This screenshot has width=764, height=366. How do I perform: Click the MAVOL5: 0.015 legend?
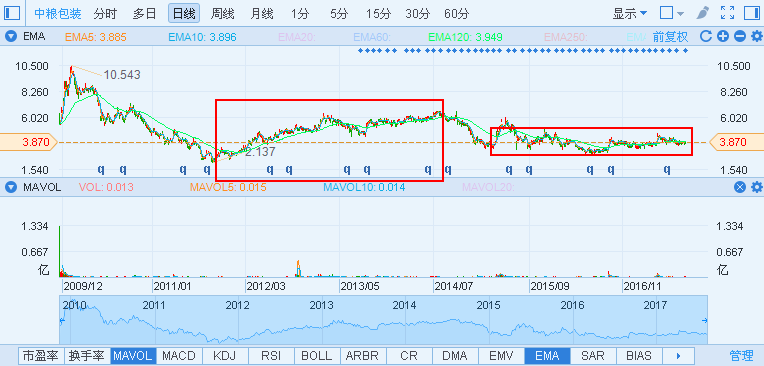pyautogui.click(x=228, y=187)
